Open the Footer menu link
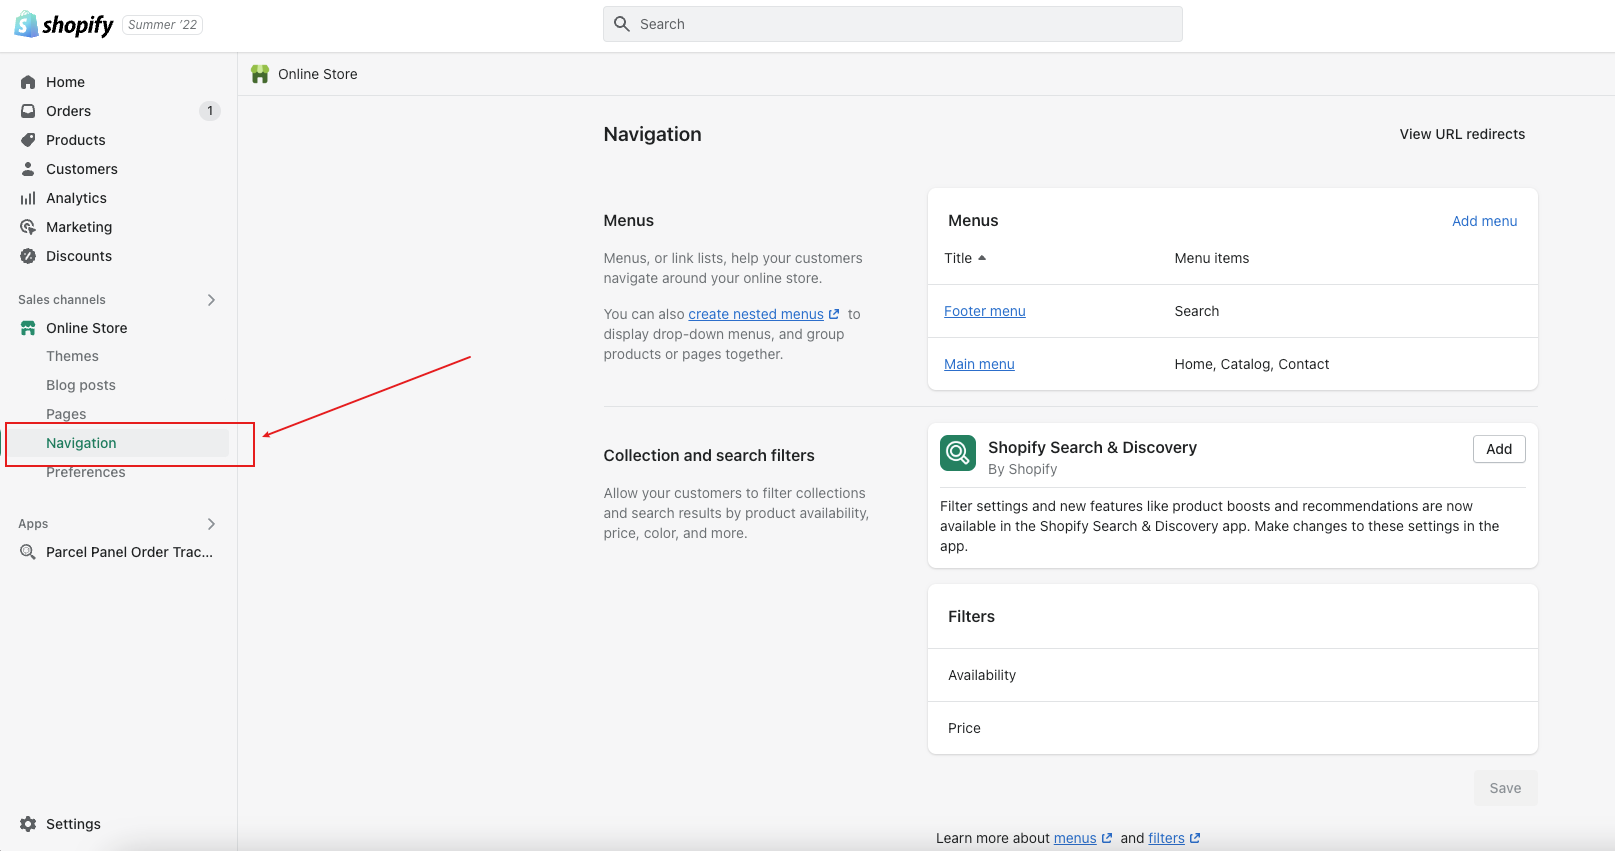Viewport: 1615px width, 851px height. point(985,311)
